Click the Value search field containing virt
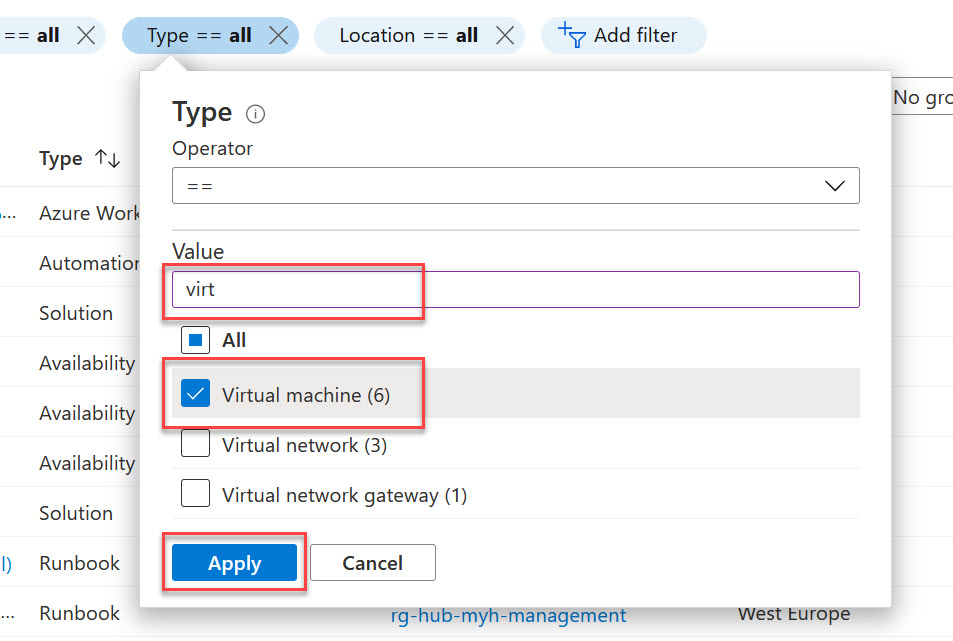This screenshot has height=641, width=953. tap(515, 290)
